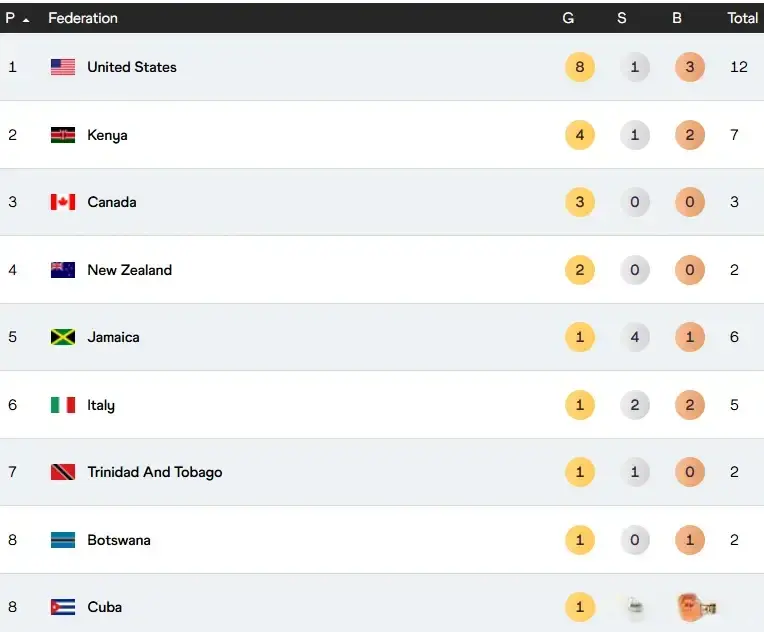
Task: Click the Kenya flag icon
Action: click(x=63, y=135)
